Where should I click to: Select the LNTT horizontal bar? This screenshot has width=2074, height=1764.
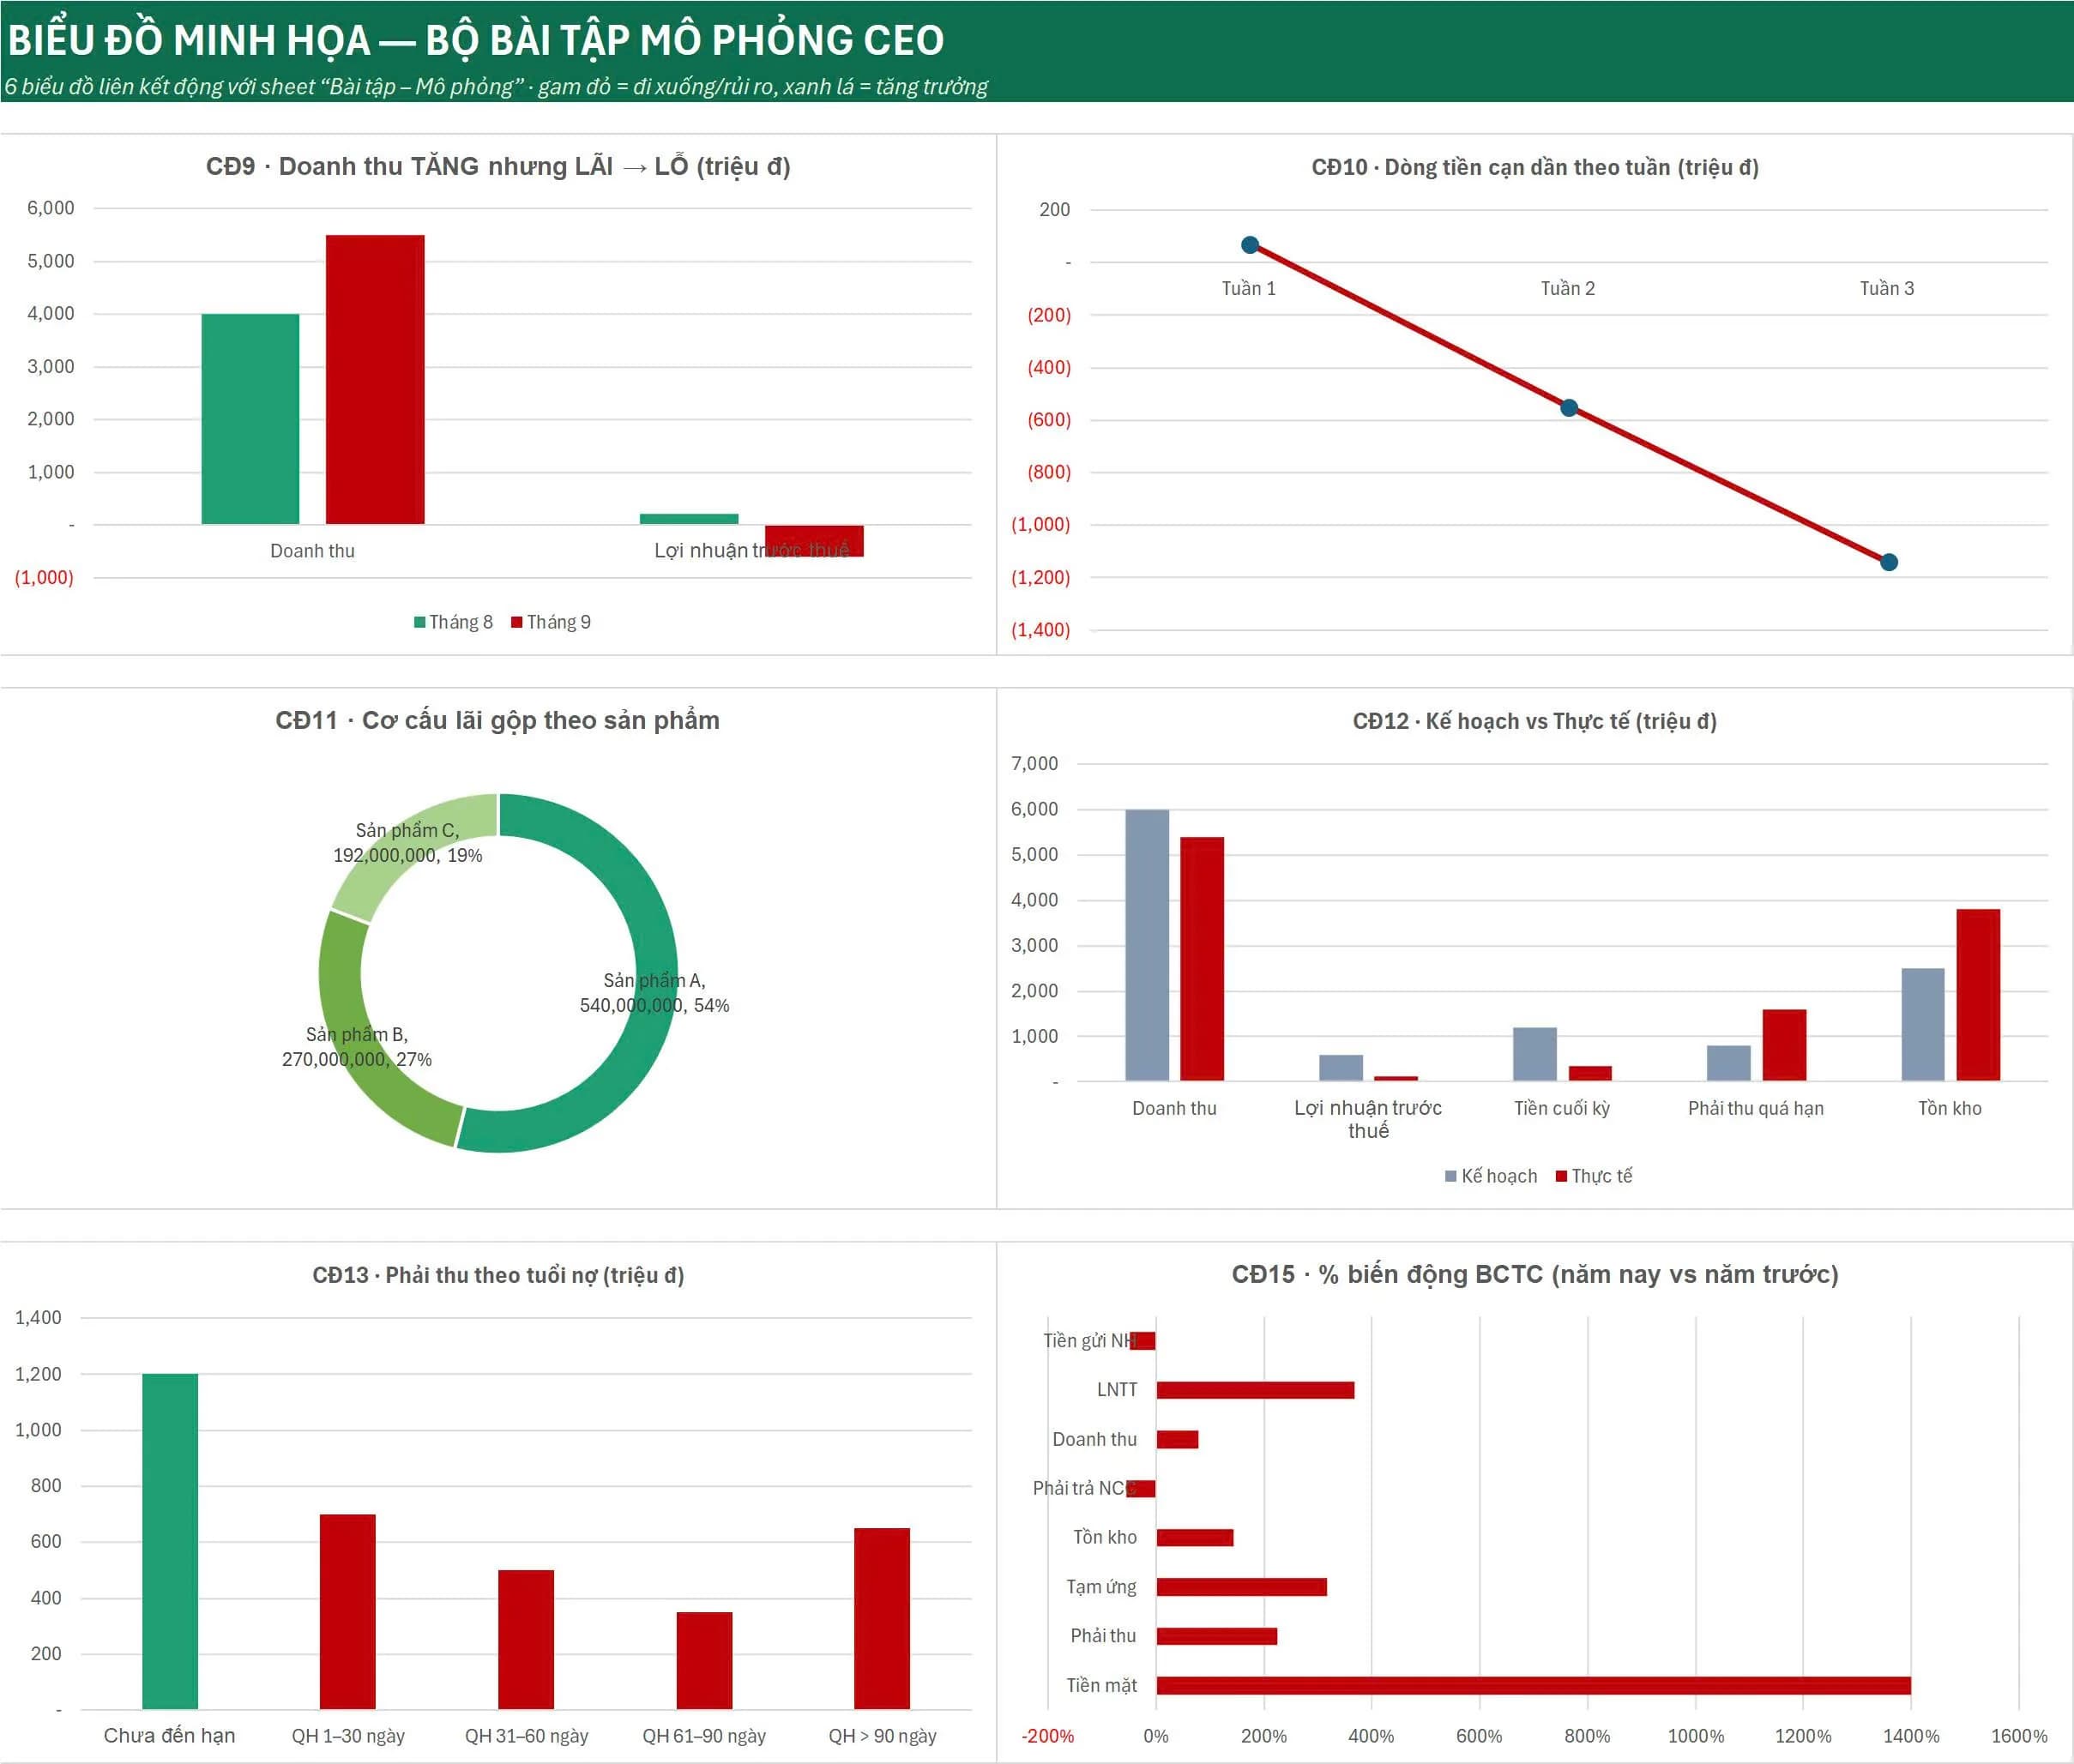pos(1255,1390)
